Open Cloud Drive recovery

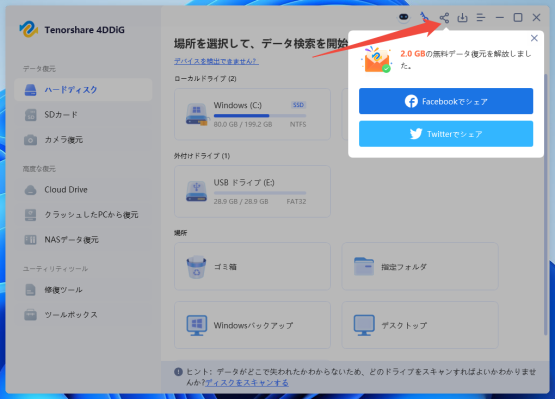83,190
